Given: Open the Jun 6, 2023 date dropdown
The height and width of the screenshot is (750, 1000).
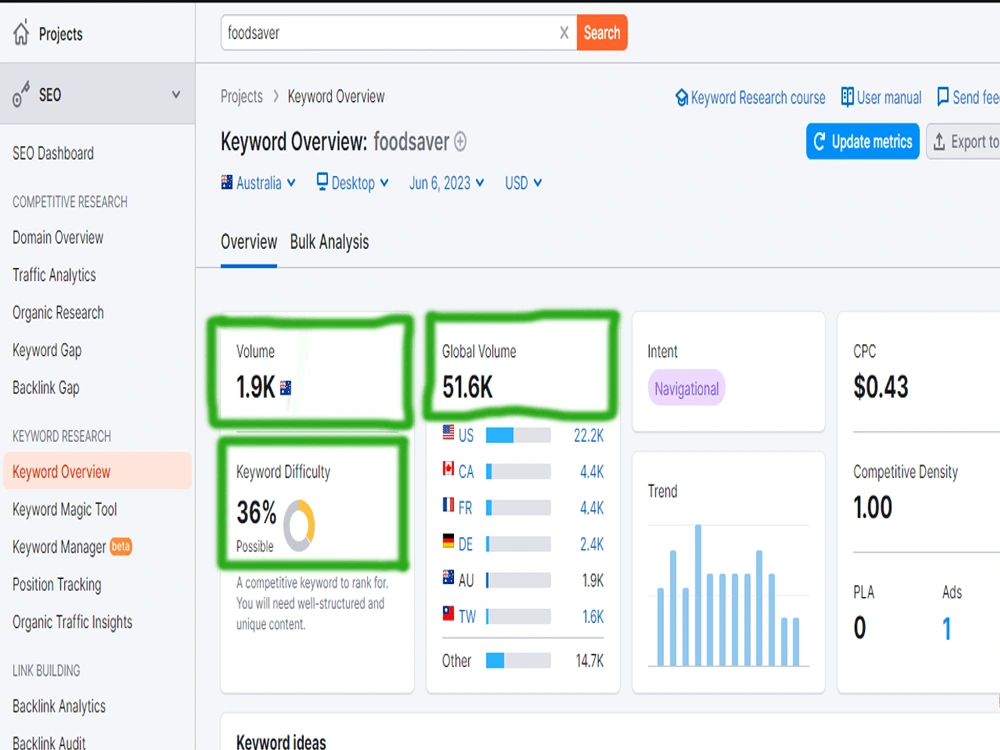Looking at the screenshot, I should 446,183.
